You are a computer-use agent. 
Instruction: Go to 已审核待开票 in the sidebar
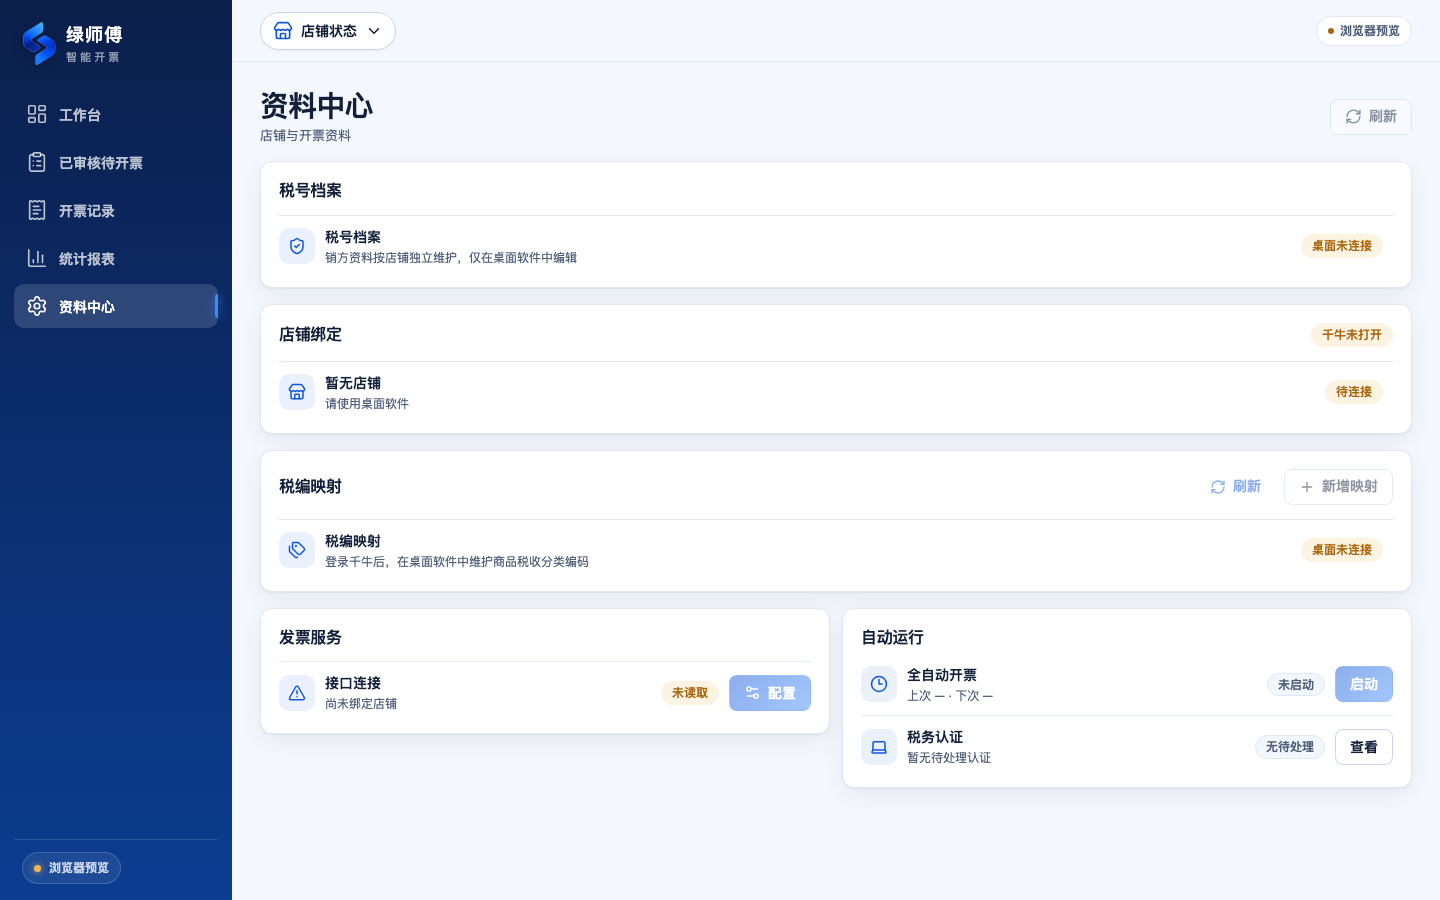[x=116, y=162]
